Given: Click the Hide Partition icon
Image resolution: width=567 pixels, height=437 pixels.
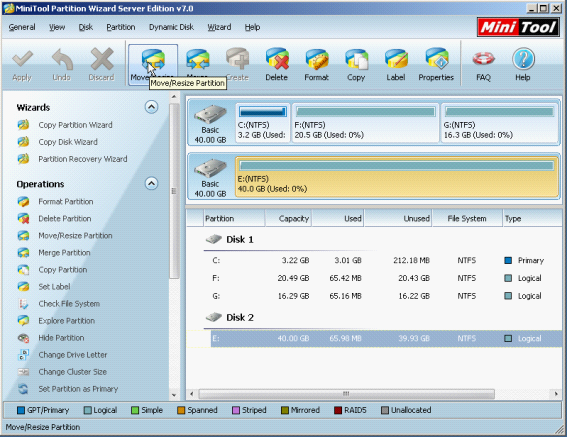Looking at the screenshot, I should coord(24,338).
